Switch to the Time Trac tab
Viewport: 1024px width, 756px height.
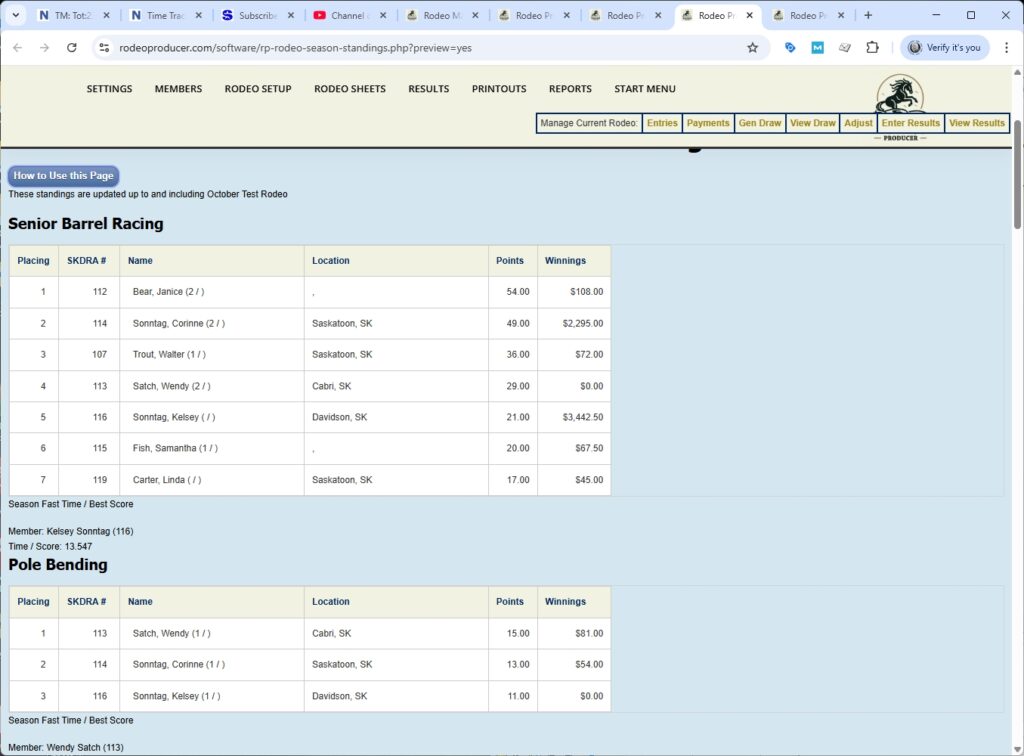click(x=160, y=14)
